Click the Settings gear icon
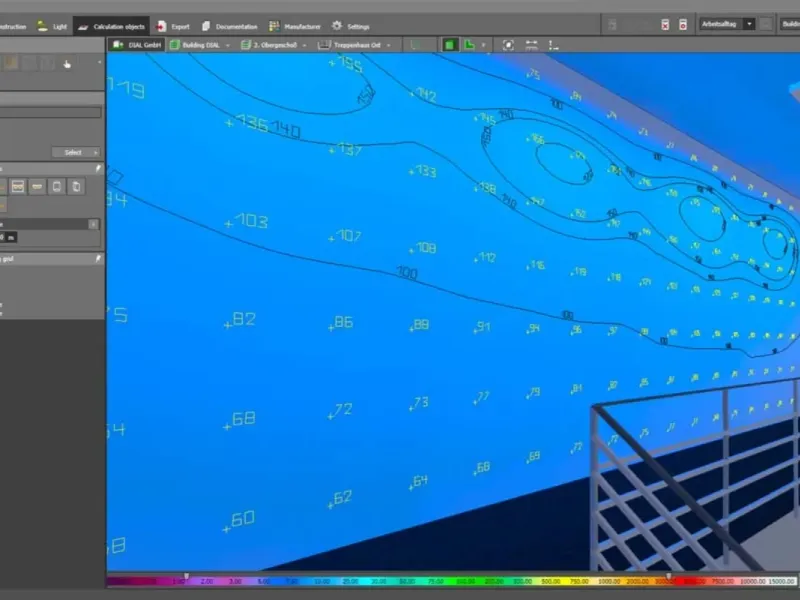The height and width of the screenshot is (600, 800). click(x=337, y=26)
